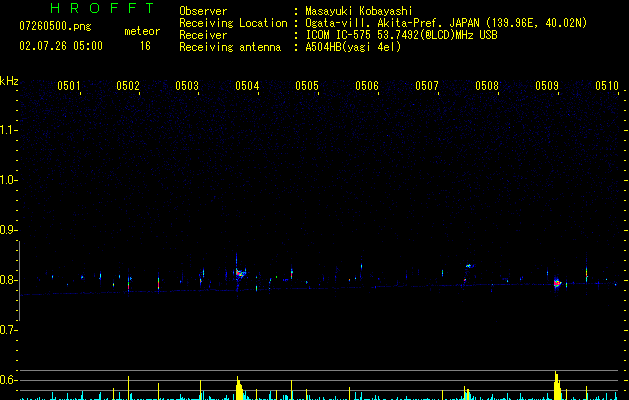Click the tall yellow intensity bar below 0504
Viewport: 629px width, 400px height.
tap(239, 388)
